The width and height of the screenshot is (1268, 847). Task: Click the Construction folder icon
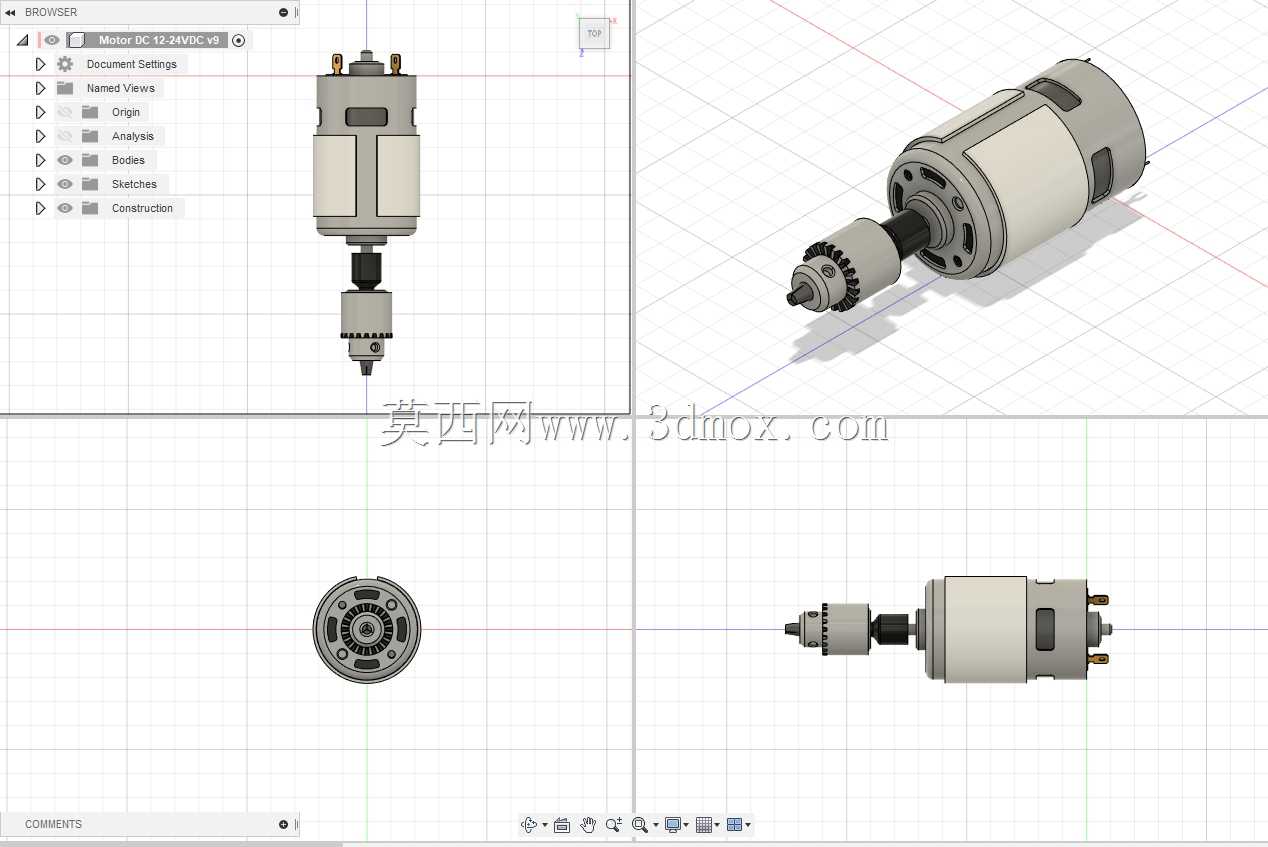(90, 208)
